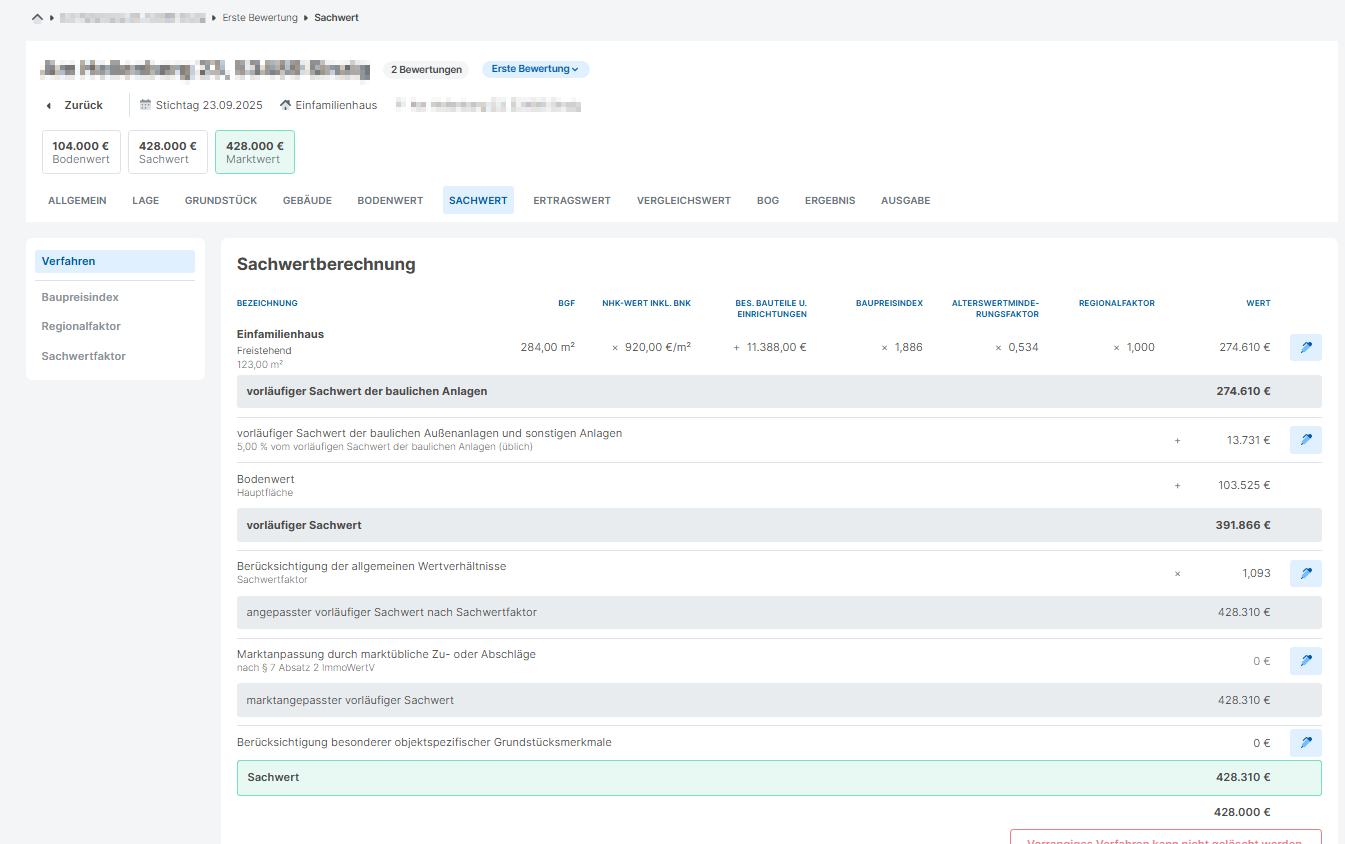Edit Außenanlagen value with pencil icon

[1305, 440]
